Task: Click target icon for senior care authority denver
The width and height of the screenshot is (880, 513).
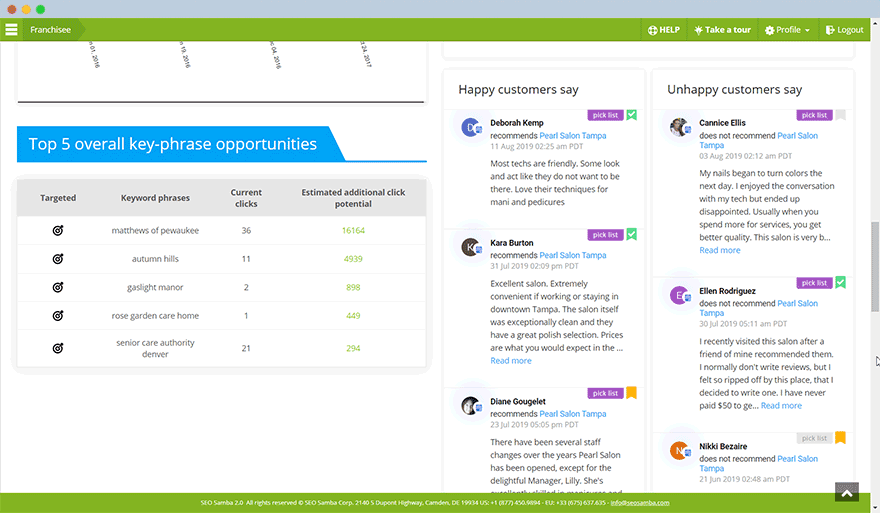Action: 58,348
